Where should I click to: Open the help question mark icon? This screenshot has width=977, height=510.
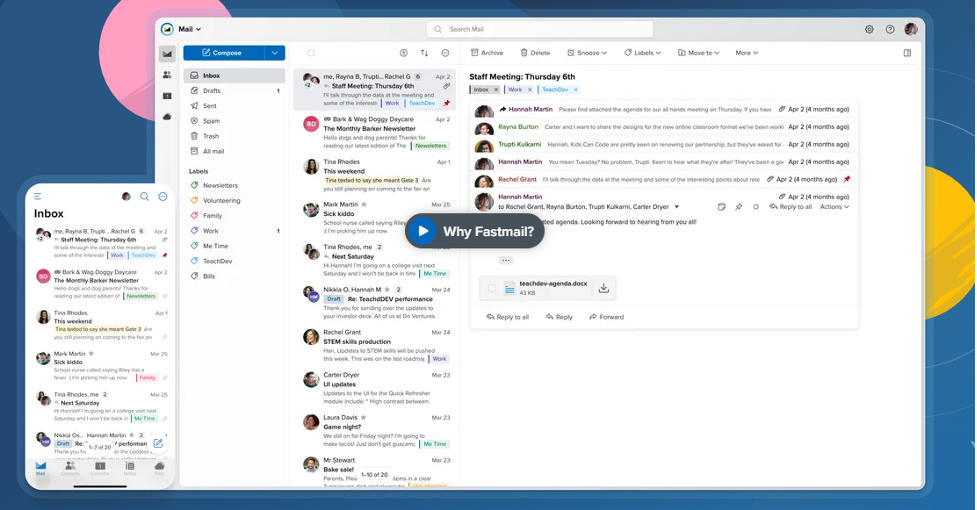(x=890, y=30)
